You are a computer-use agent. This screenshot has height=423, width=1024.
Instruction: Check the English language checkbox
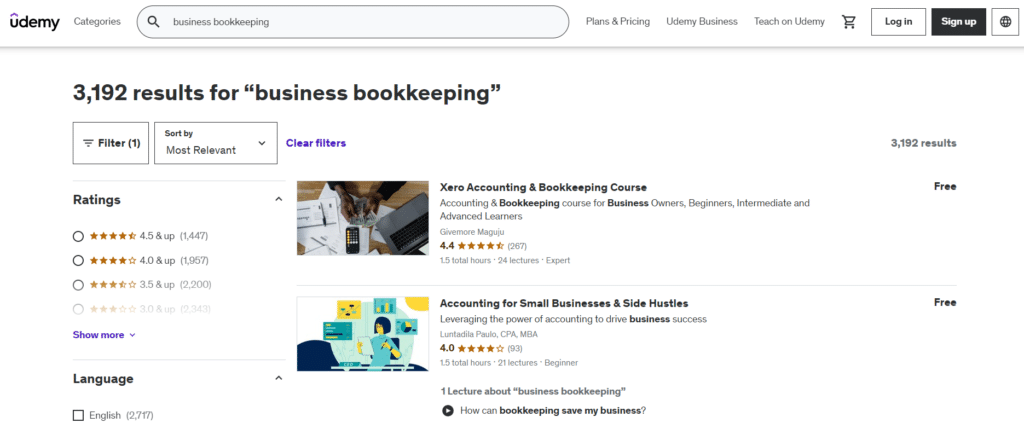point(78,415)
